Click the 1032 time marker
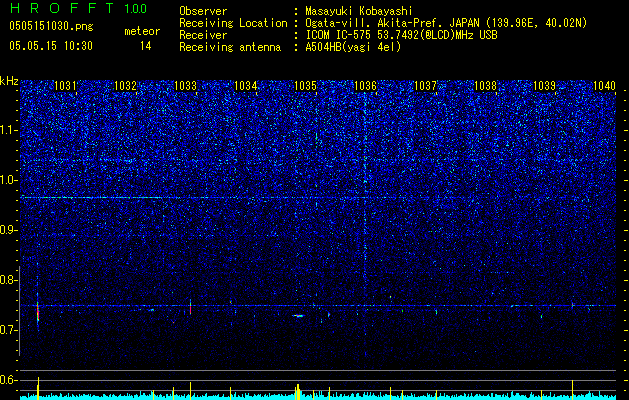The width and height of the screenshot is (629, 400). 125,85
